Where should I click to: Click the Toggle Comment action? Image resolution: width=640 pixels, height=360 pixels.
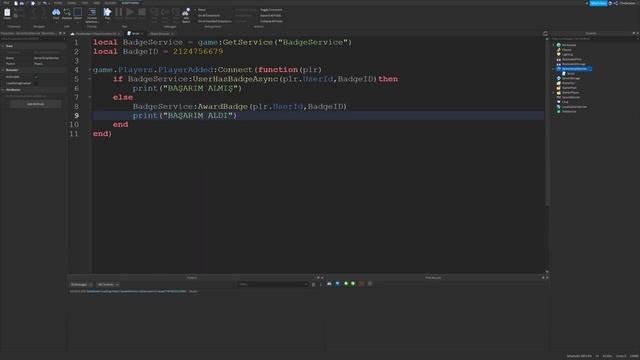coord(271,10)
